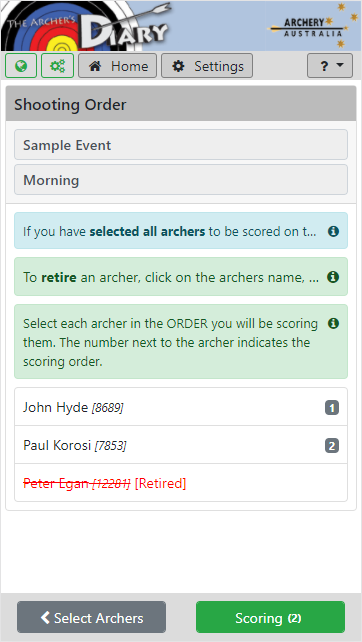Open Settings from top navigation
The width and height of the screenshot is (362, 642).
[207, 66]
